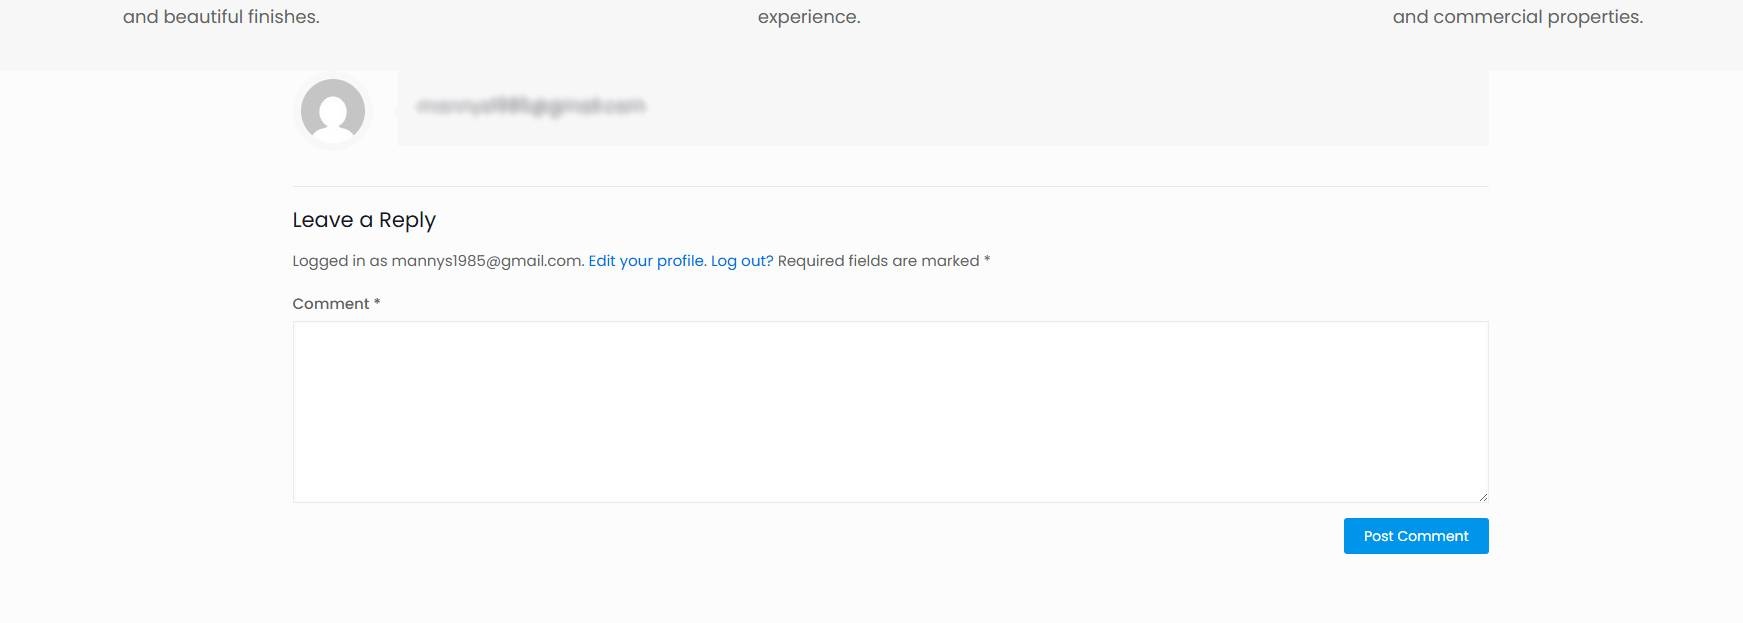Click the pointer notch of the comment bubble

[395, 108]
